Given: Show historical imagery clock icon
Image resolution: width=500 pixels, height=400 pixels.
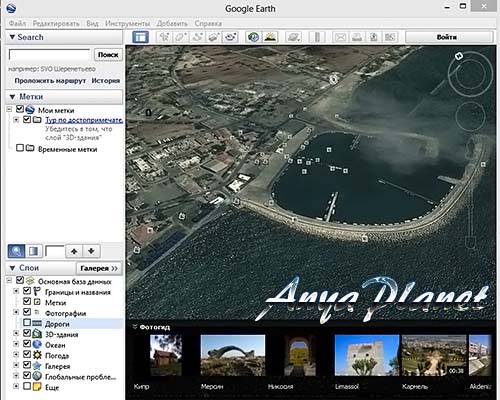Looking at the screenshot, I should tap(253, 37).
